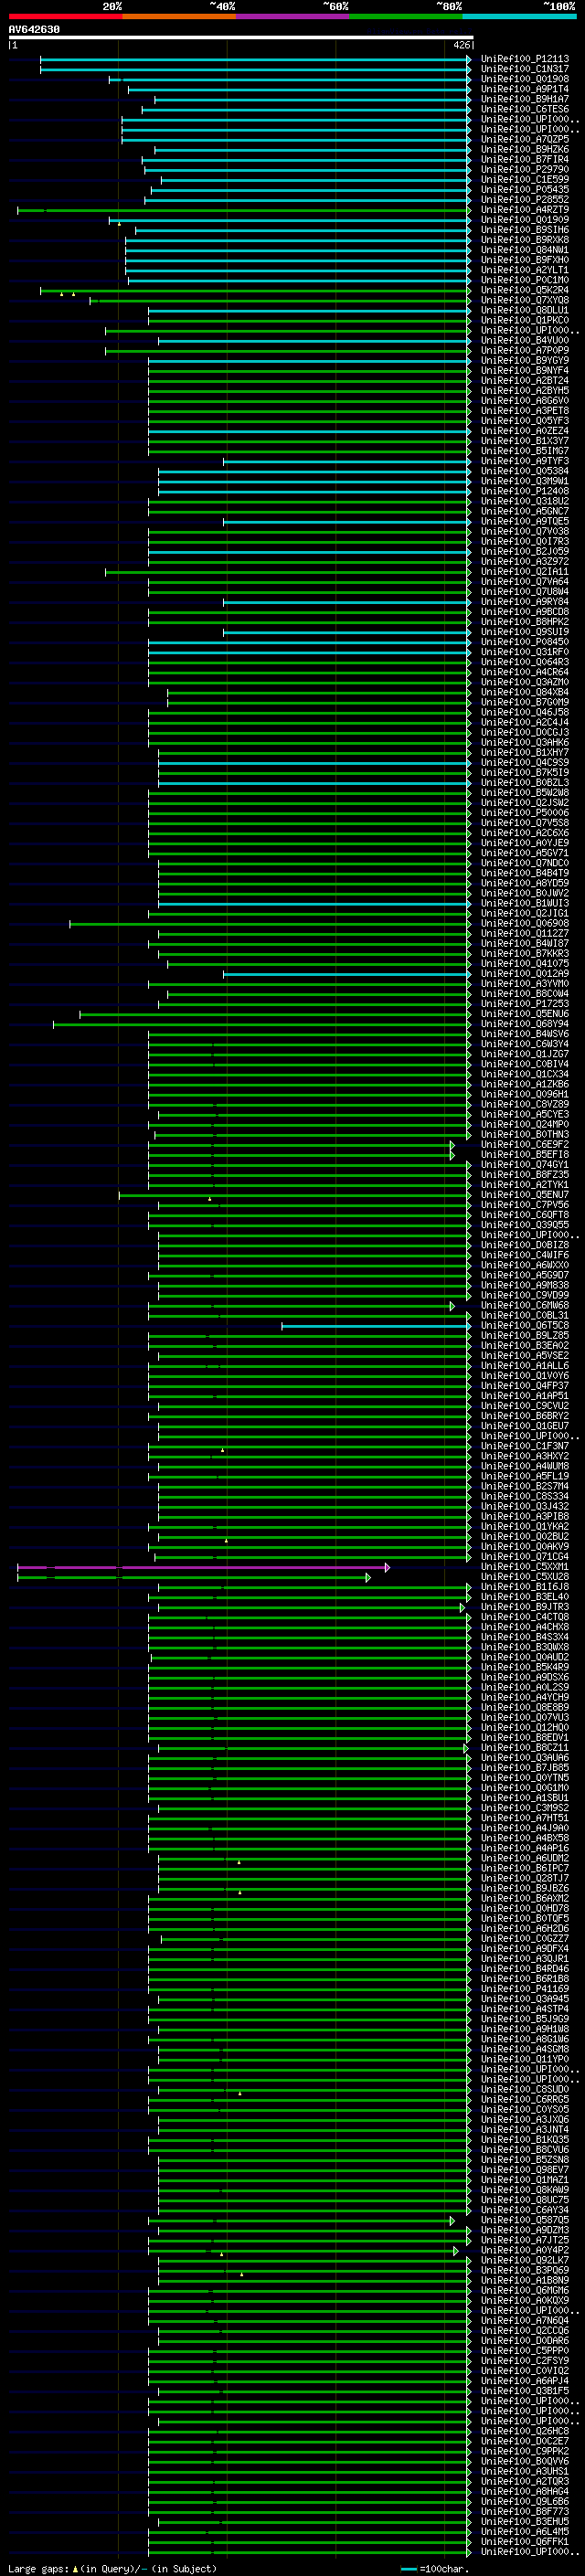Click label UniRef100_A7QZP5
This screenshot has width=585, height=2576.
coord(525,140)
